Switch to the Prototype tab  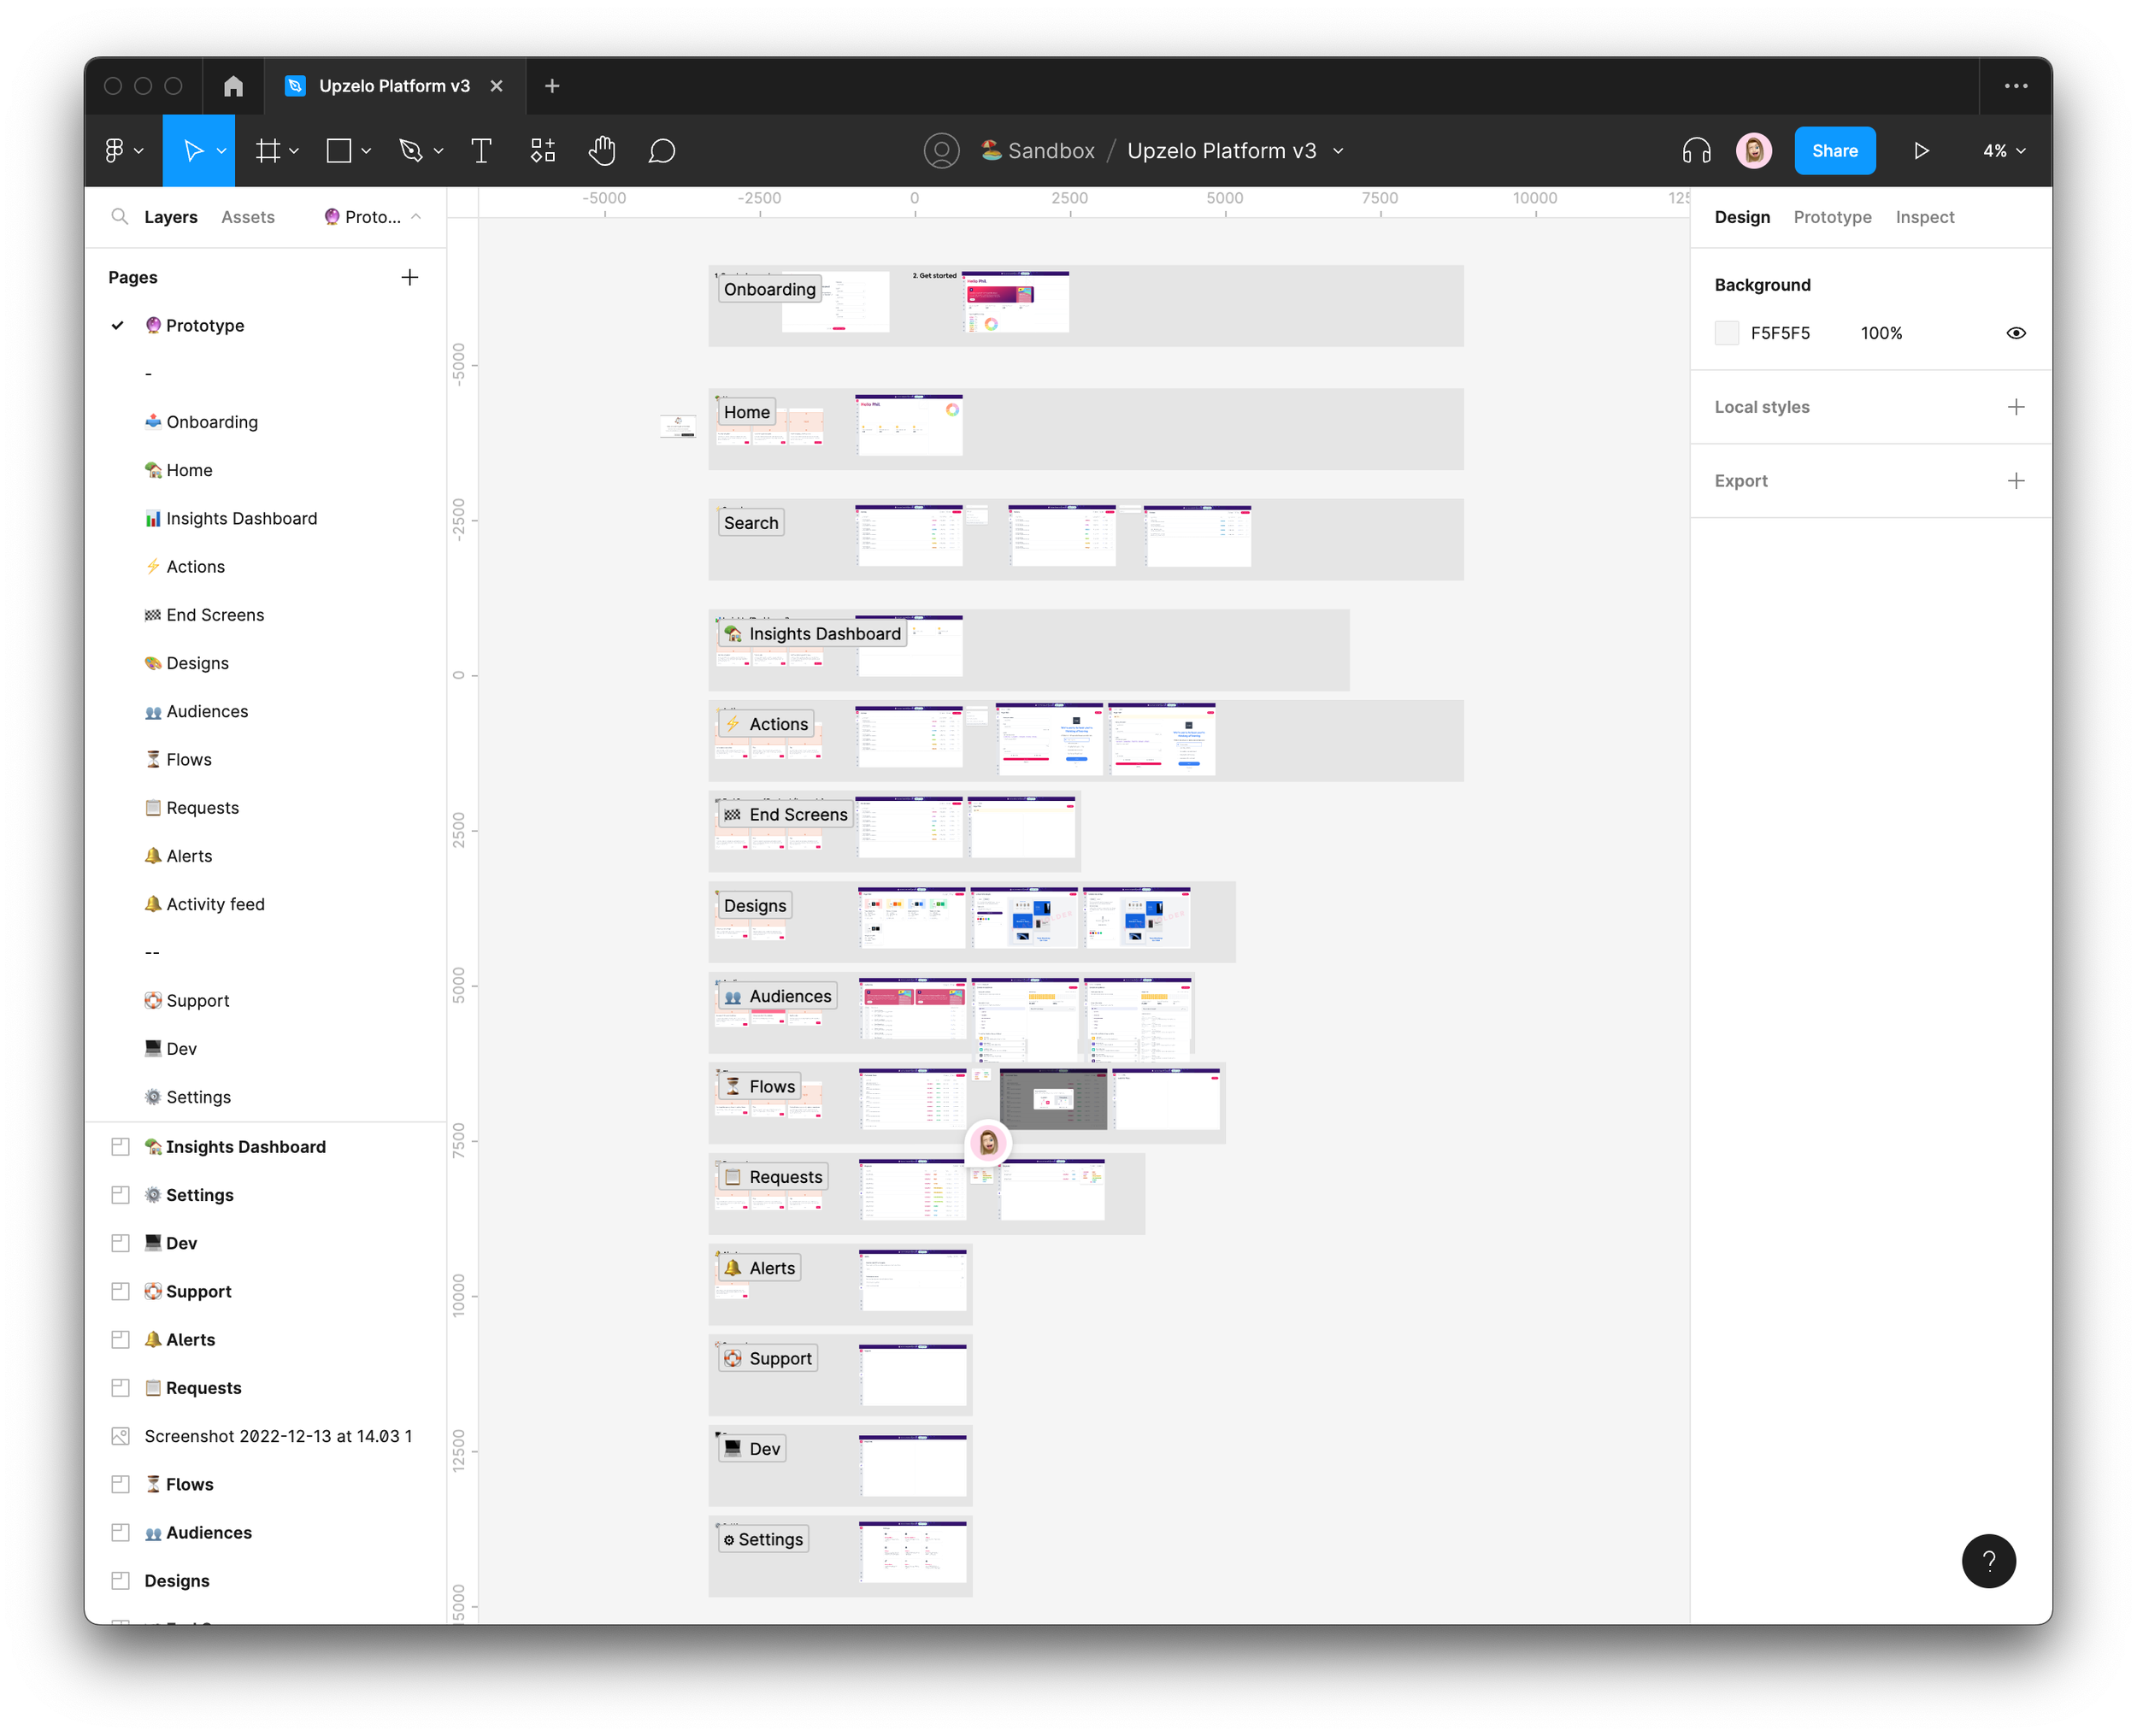click(1831, 217)
